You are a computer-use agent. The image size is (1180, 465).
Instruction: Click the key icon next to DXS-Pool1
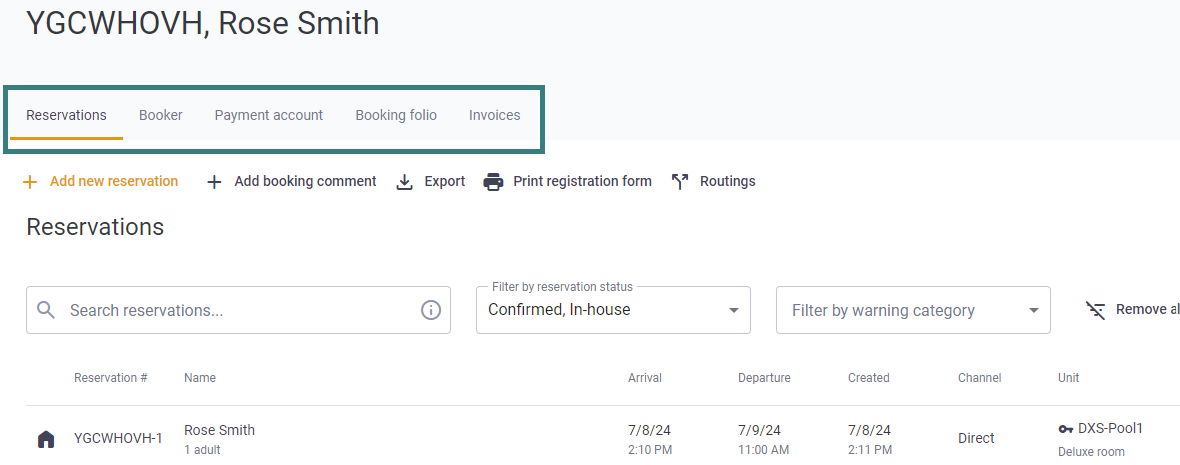point(1066,429)
